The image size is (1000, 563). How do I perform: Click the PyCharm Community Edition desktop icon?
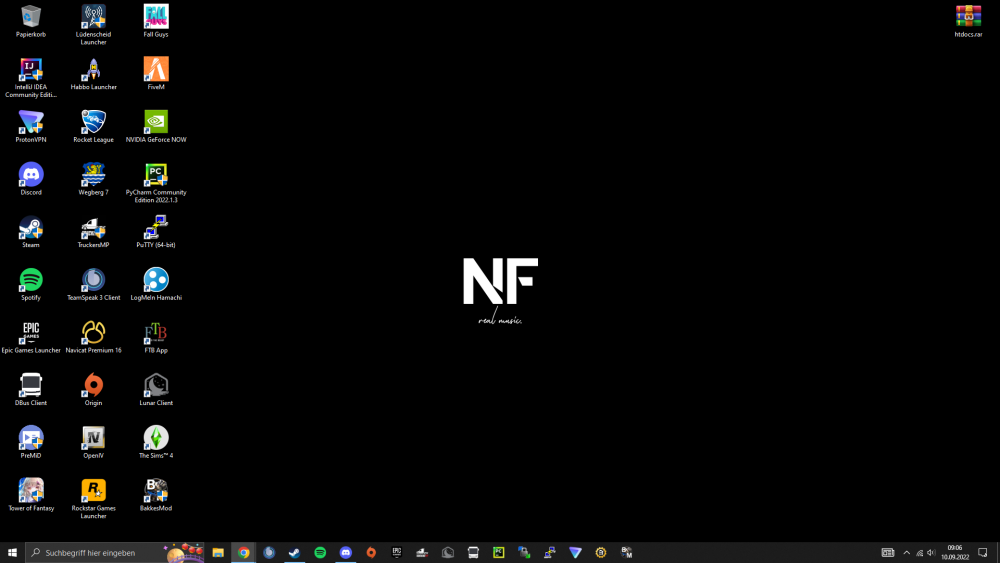[x=156, y=175]
